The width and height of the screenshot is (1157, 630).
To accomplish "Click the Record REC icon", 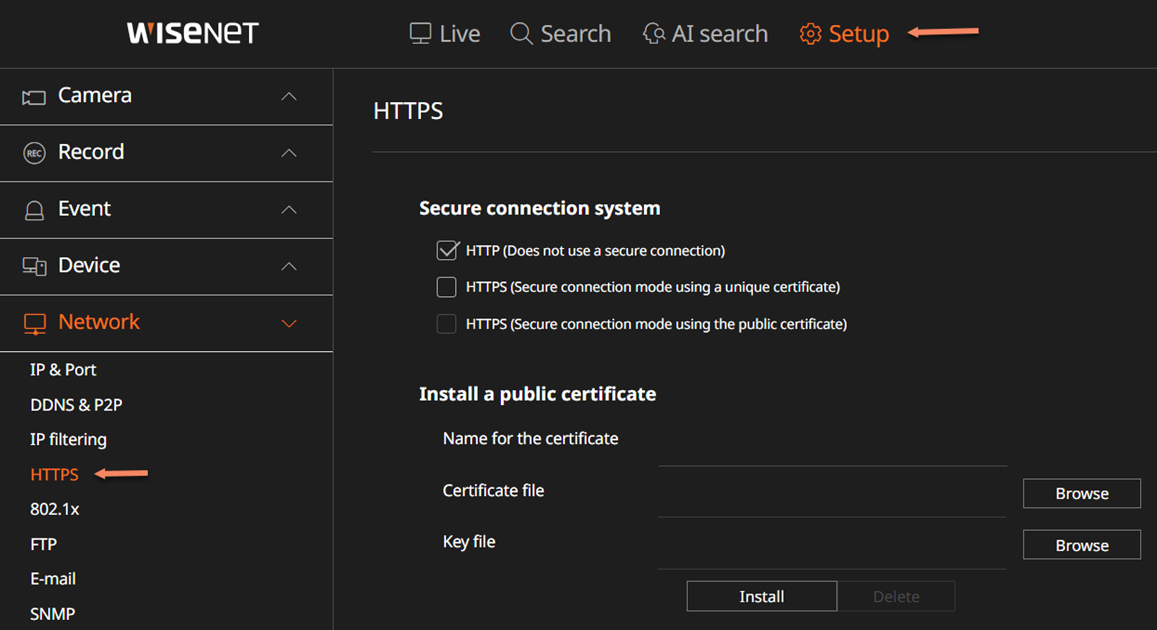I will coord(34,153).
